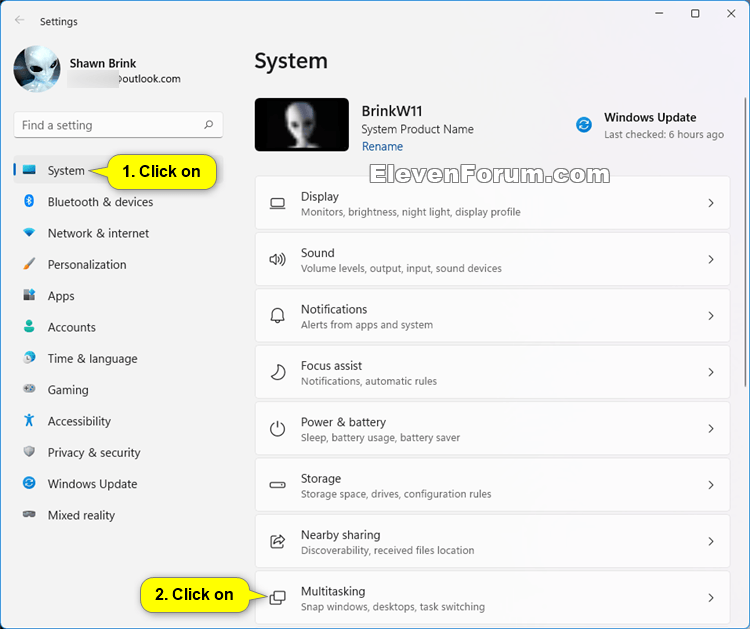Image resolution: width=750 pixels, height=629 pixels.
Task: Go to Privacy & security
Action: 118,452
